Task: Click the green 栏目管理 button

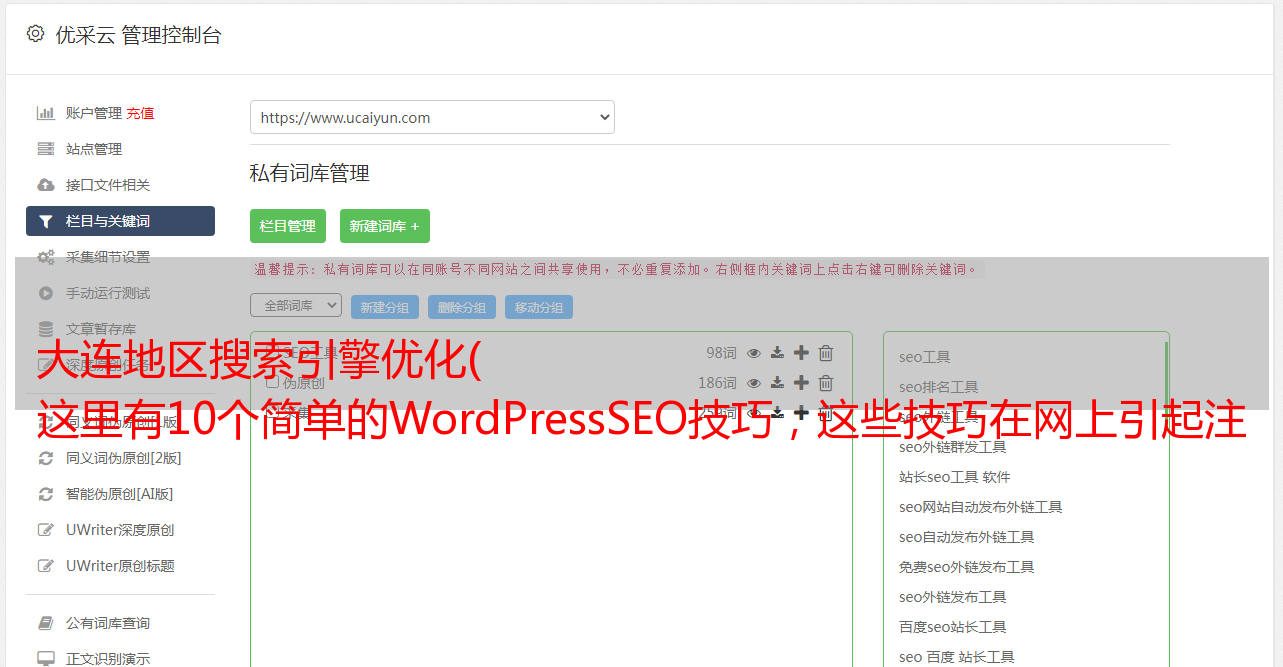Action: tap(288, 226)
